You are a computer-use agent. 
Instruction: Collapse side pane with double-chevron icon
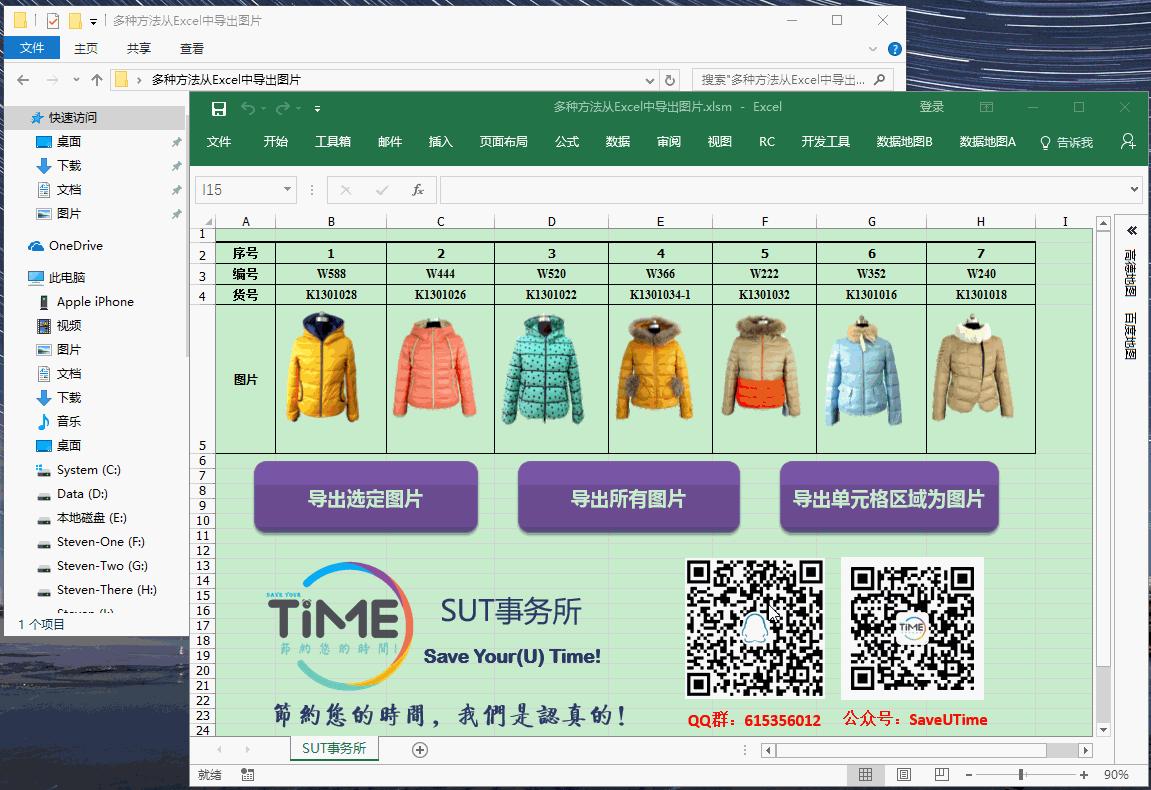pyautogui.click(x=1132, y=231)
